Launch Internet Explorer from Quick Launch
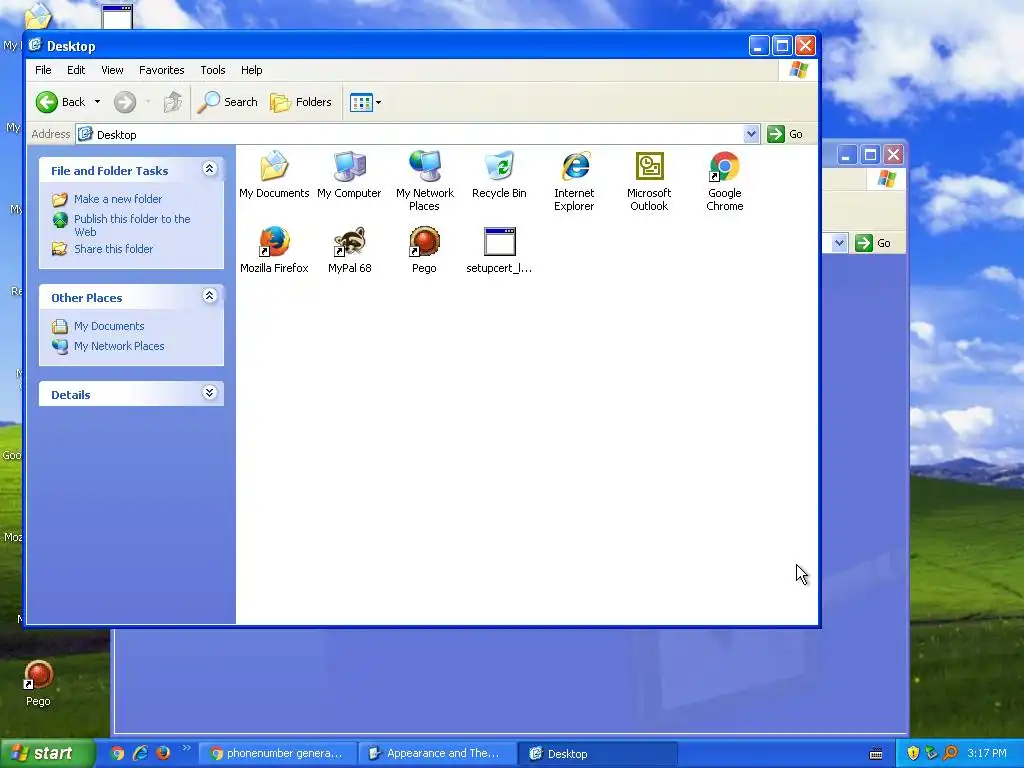 (140, 754)
